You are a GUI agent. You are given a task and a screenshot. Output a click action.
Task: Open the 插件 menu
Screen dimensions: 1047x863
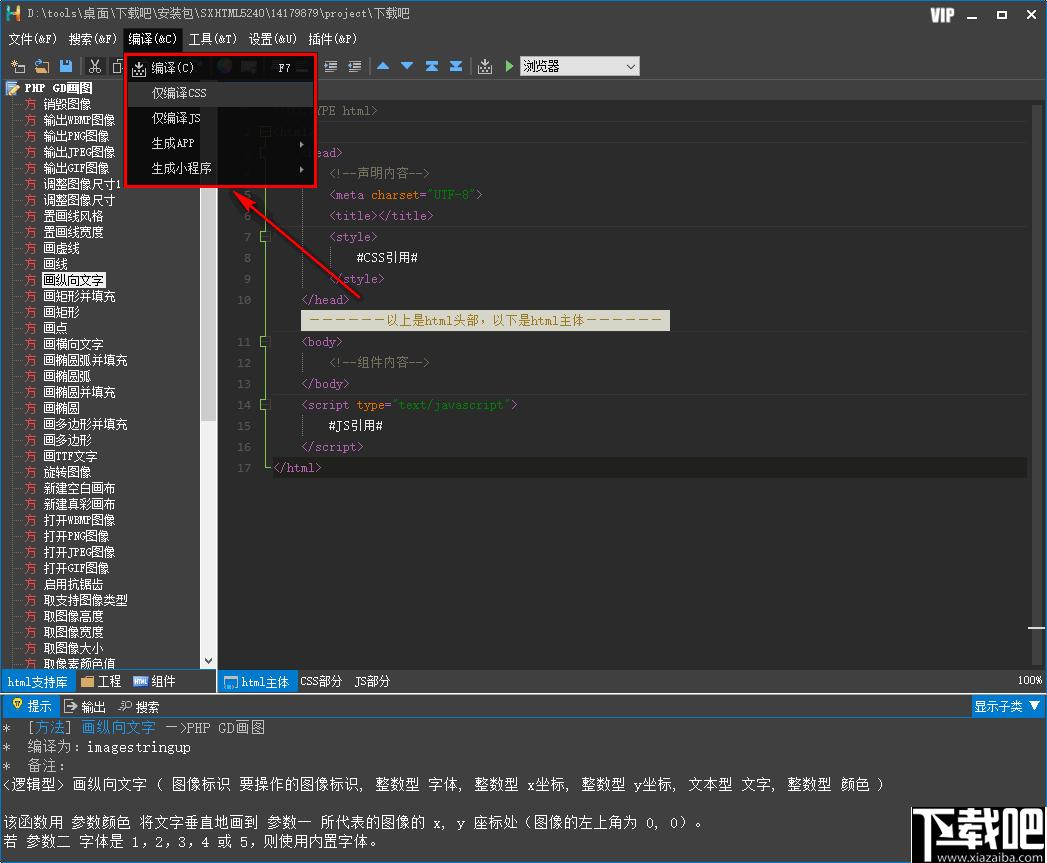click(333, 39)
